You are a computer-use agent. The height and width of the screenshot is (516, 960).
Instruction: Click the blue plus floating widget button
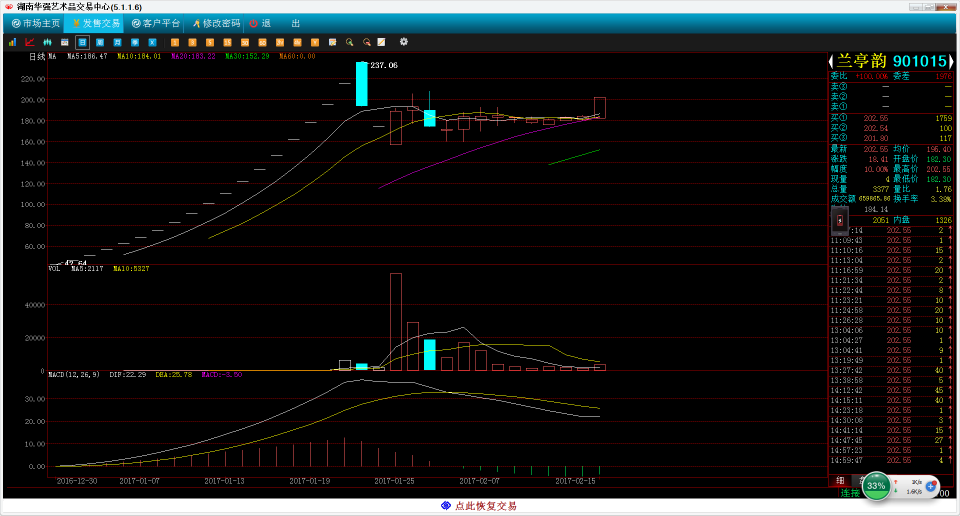pyautogui.click(x=931, y=487)
